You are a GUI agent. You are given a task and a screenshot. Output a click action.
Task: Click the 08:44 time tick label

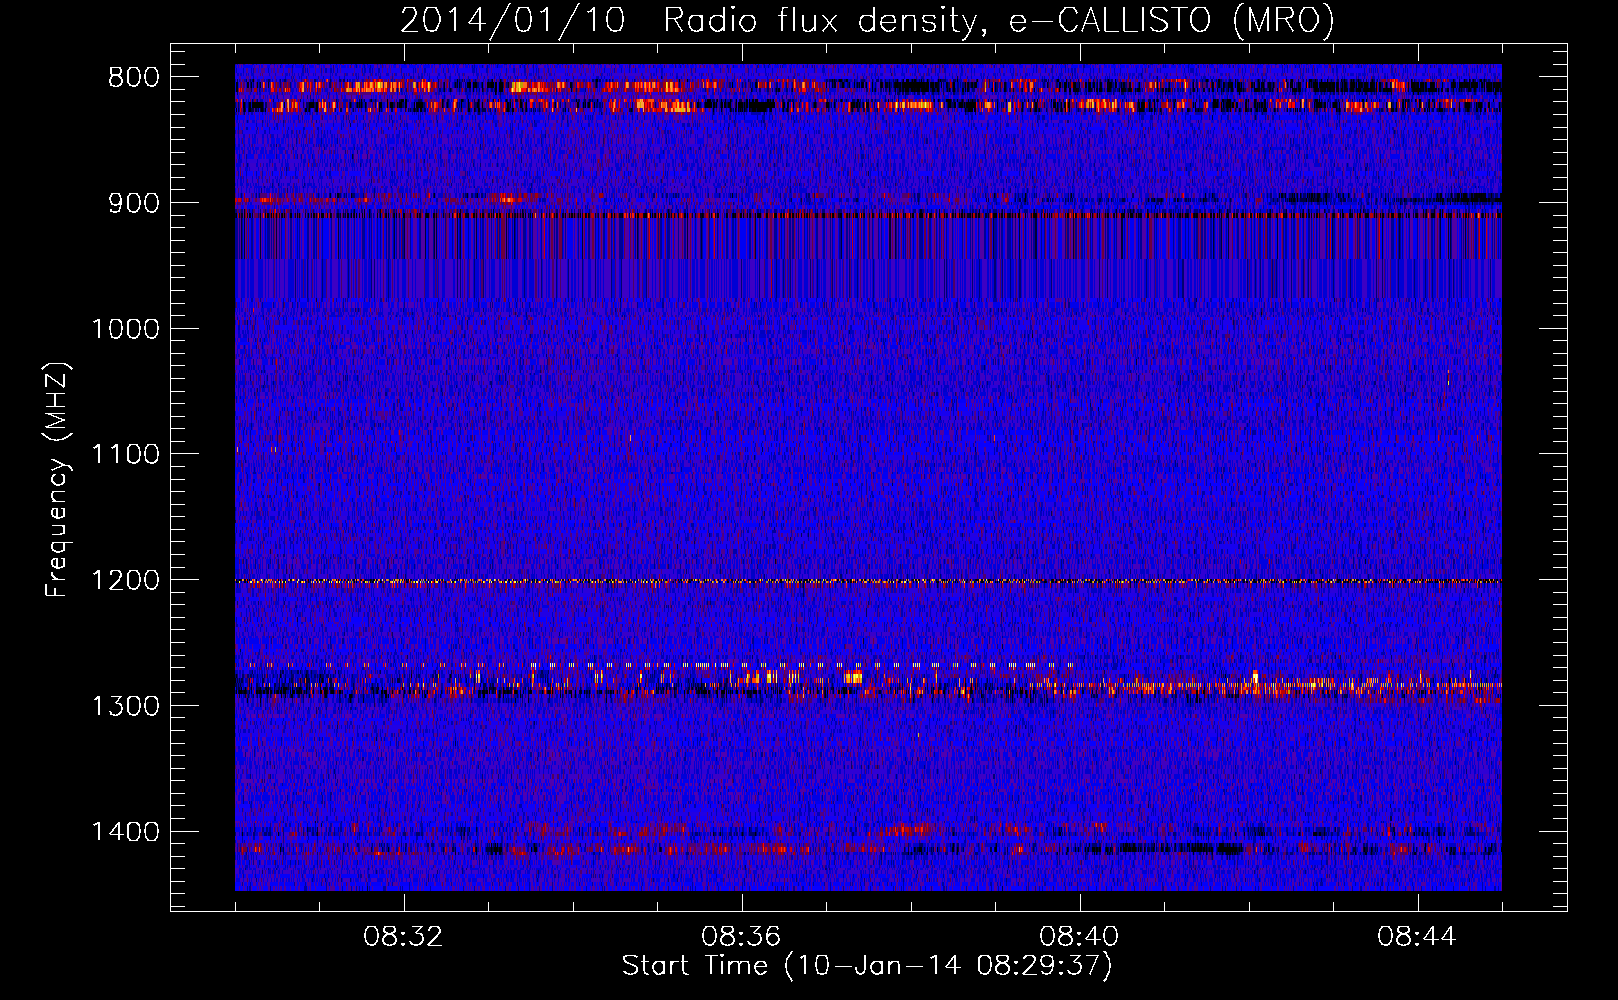[1417, 937]
